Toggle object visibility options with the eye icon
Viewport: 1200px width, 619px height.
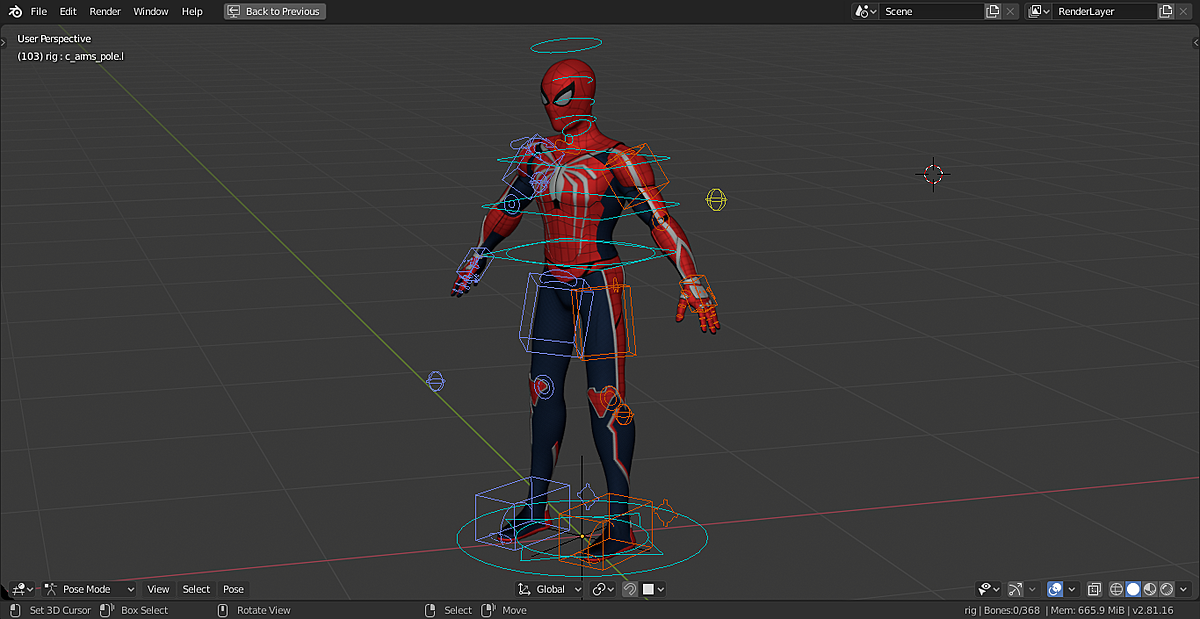tap(984, 589)
